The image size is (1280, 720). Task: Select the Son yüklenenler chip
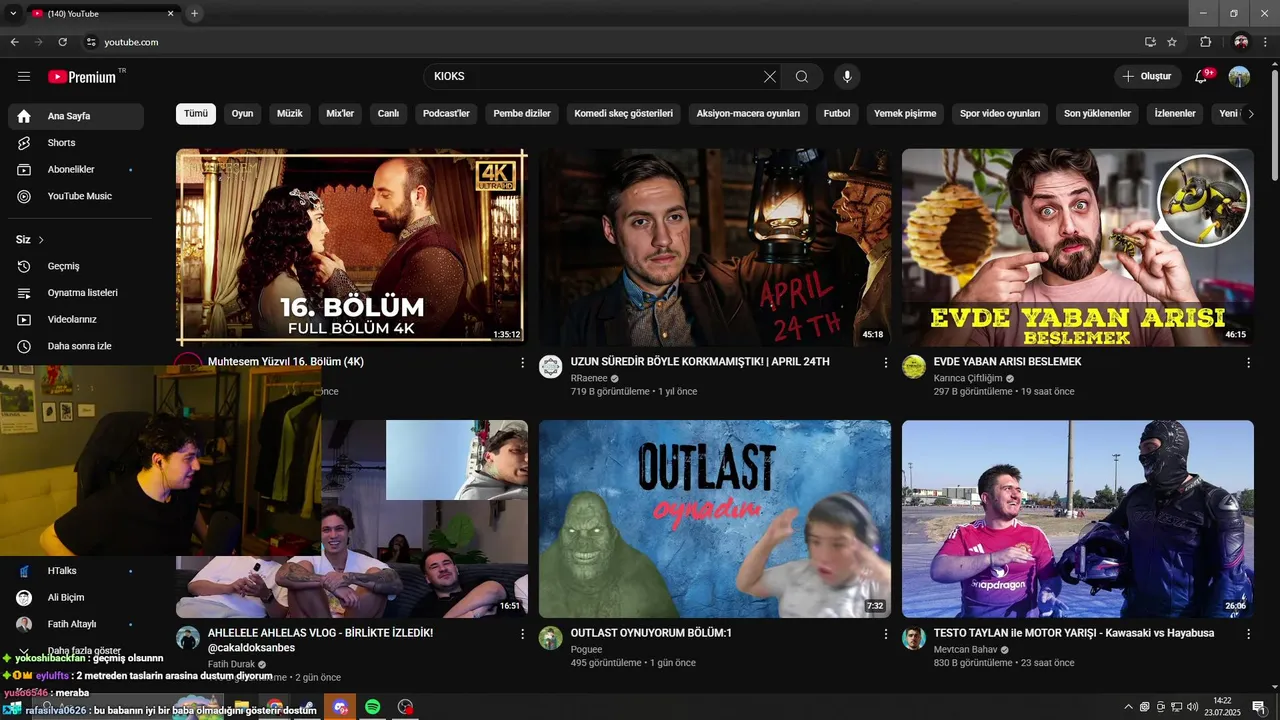pyautogui.click(x=1098, y=114)
